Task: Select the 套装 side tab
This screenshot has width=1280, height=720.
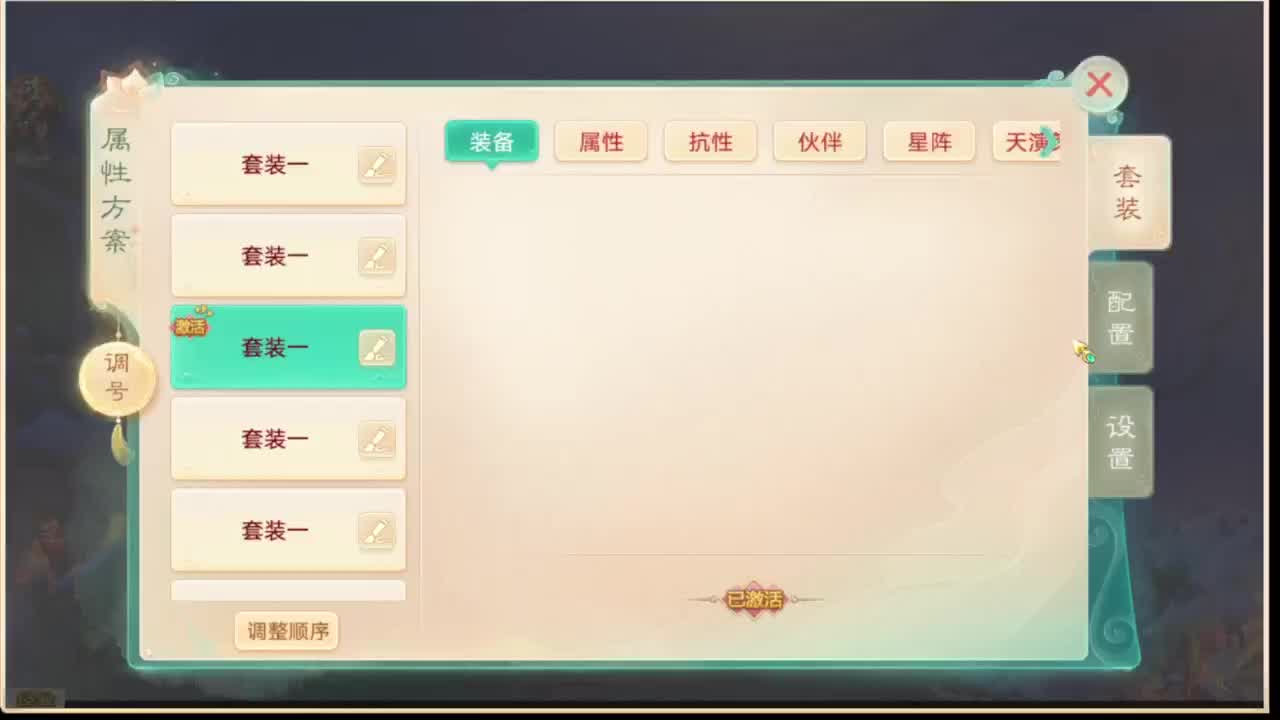Action: pos(1128,193)
